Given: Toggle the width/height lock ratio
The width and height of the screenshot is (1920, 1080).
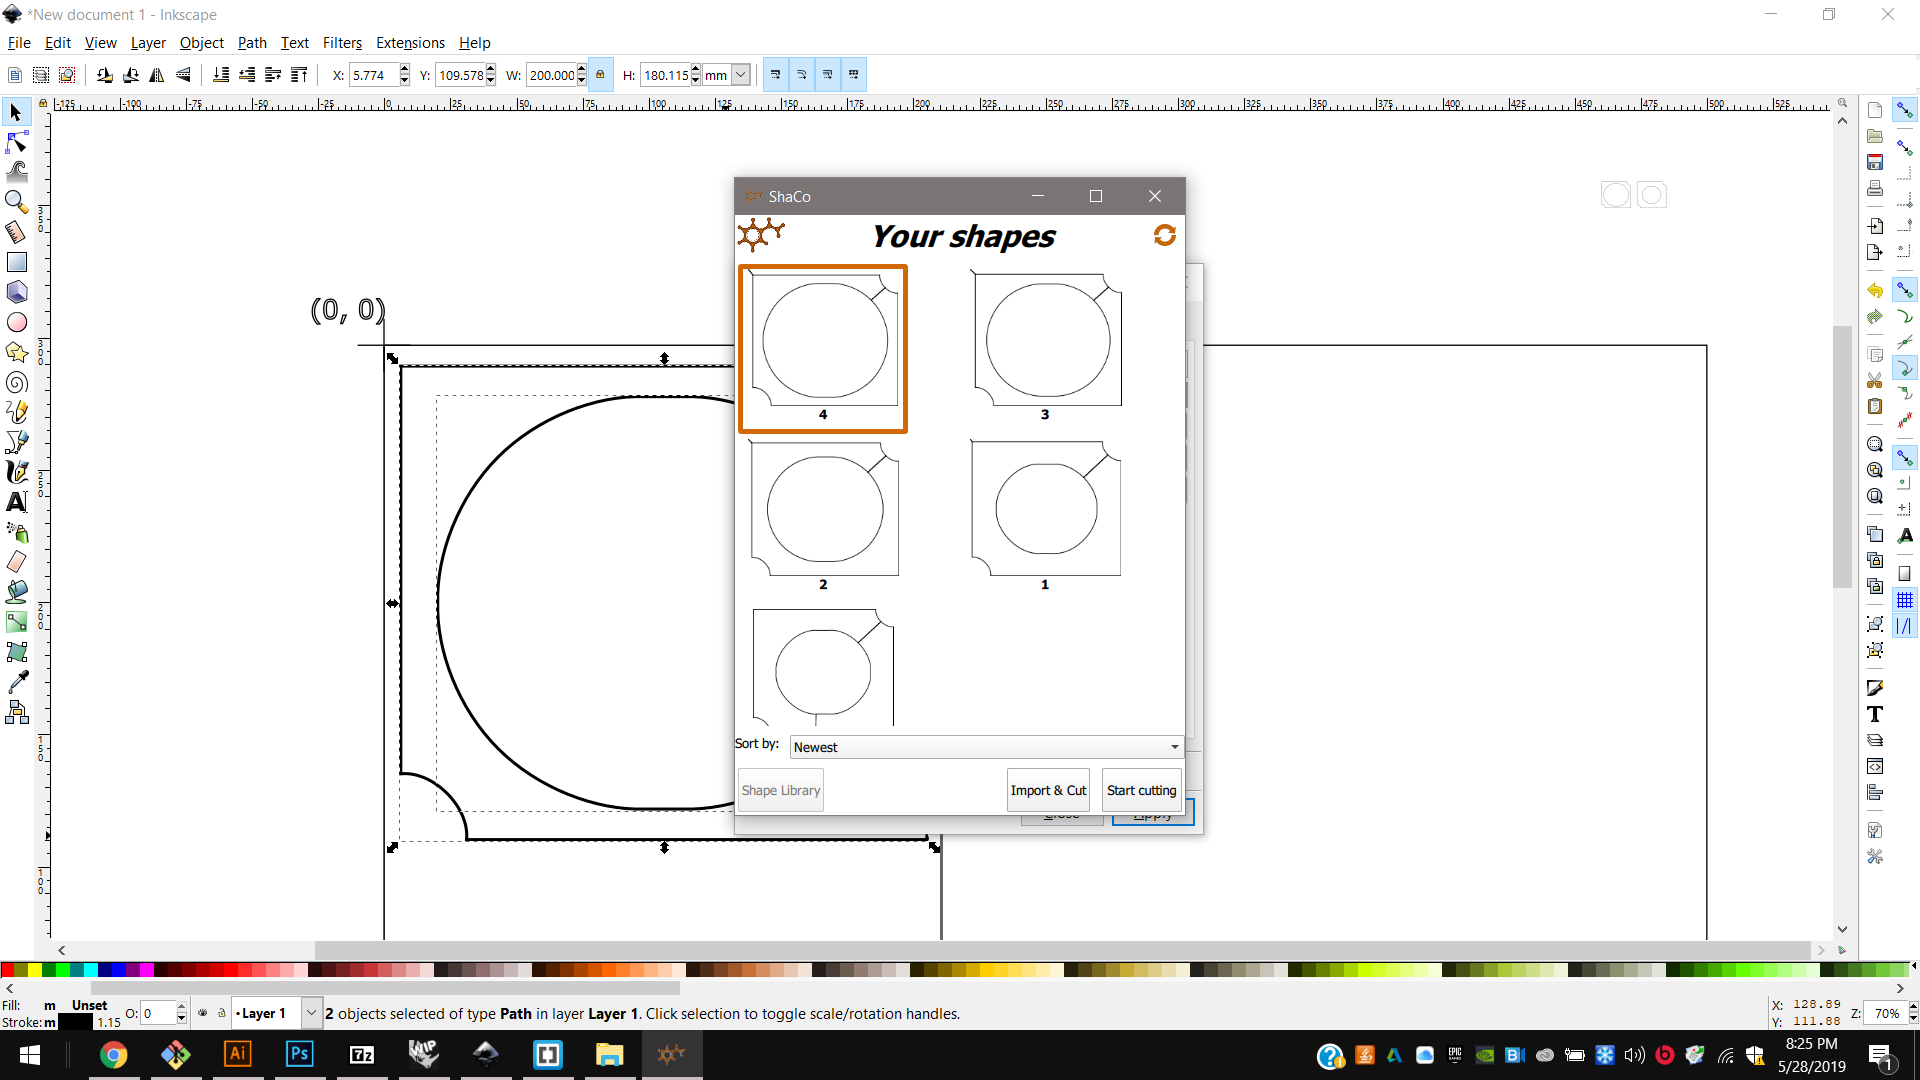Looking at the screenshot, I should (x=600, y=75).
